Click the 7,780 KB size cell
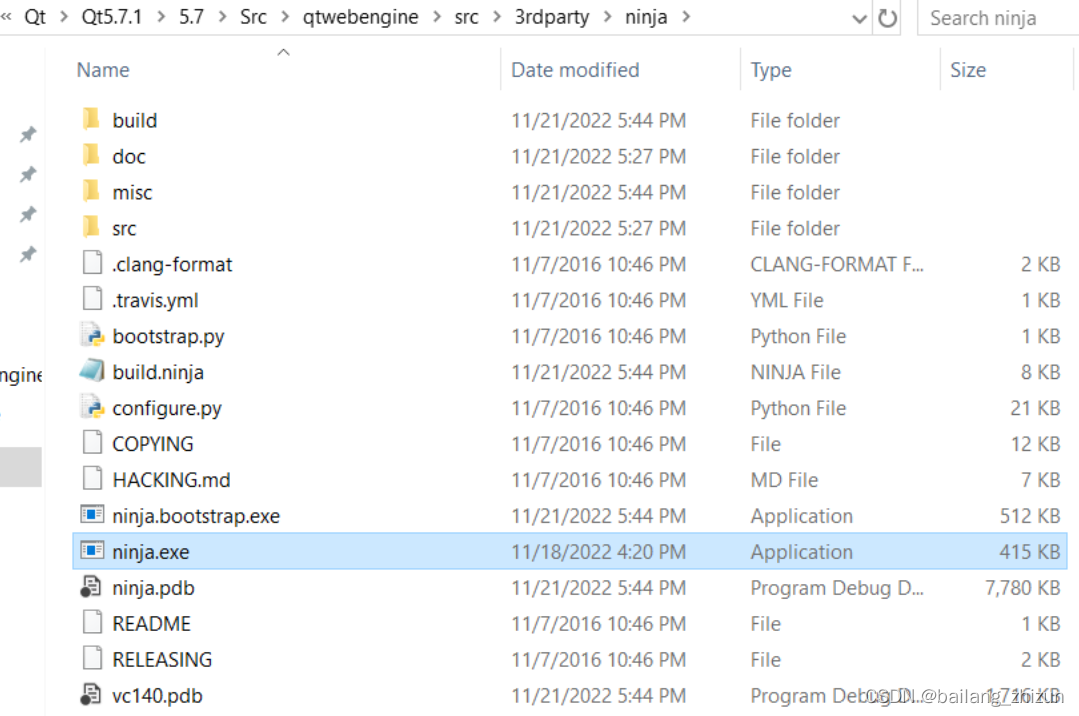Viewport: 1079px width, 716px height. (x=1023, y=587)
